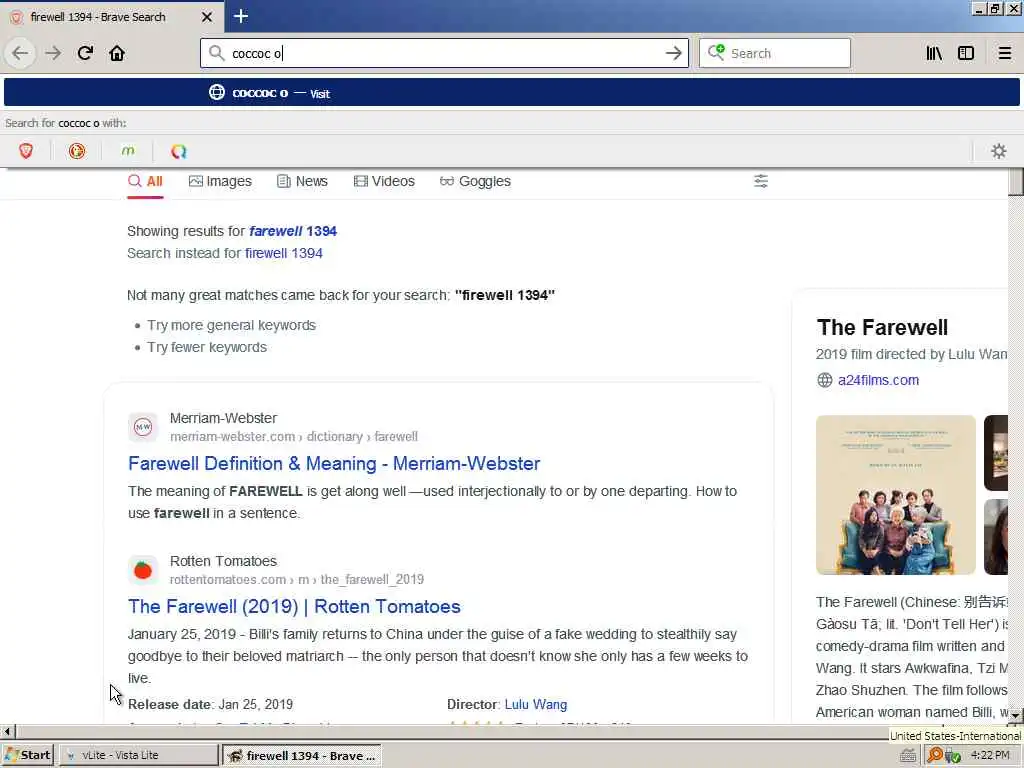Open the Lulu Wang director link

[536, 705]
